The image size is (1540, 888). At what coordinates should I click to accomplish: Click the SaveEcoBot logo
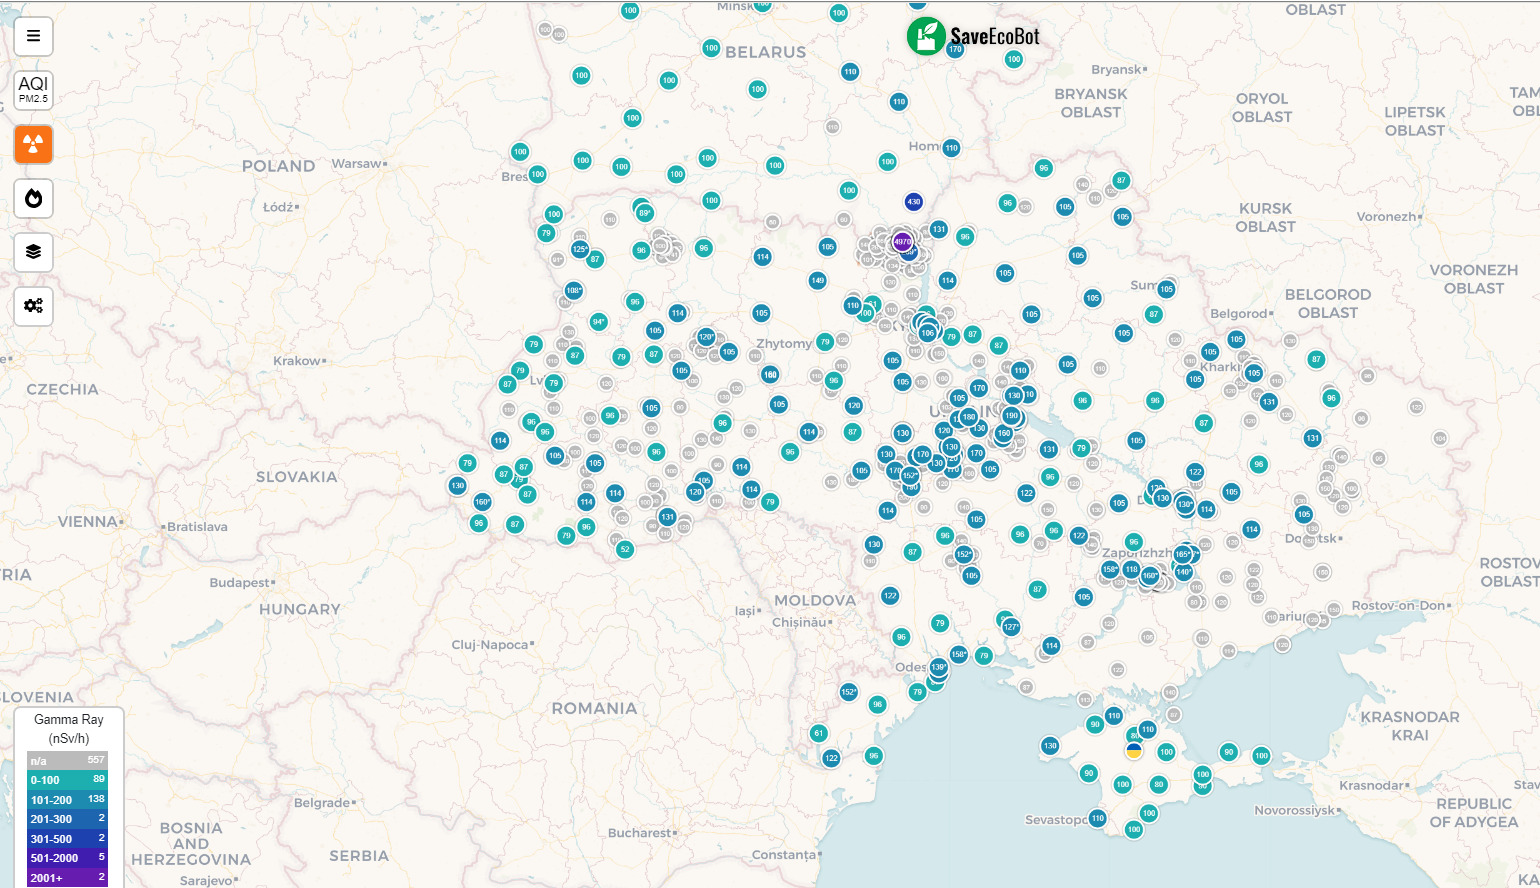coord(973,36)
